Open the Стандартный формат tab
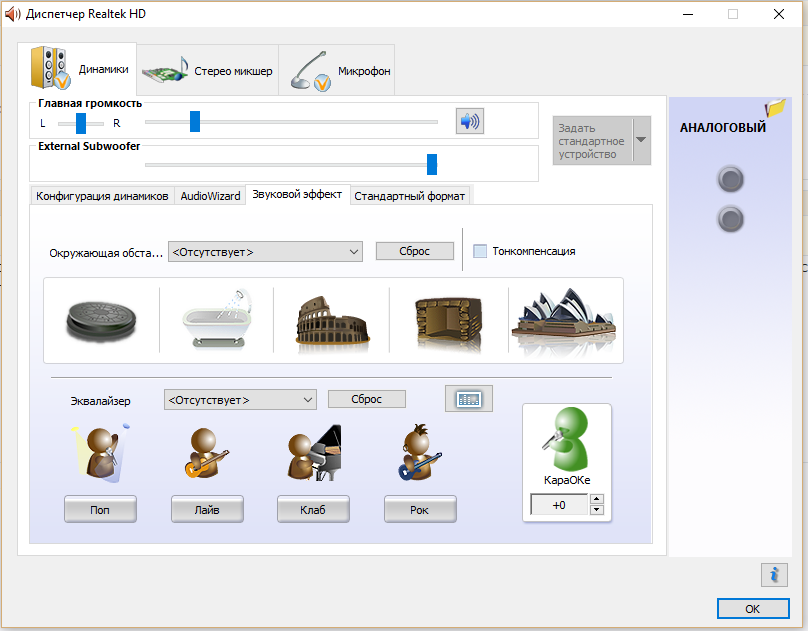 coord(410,196)
